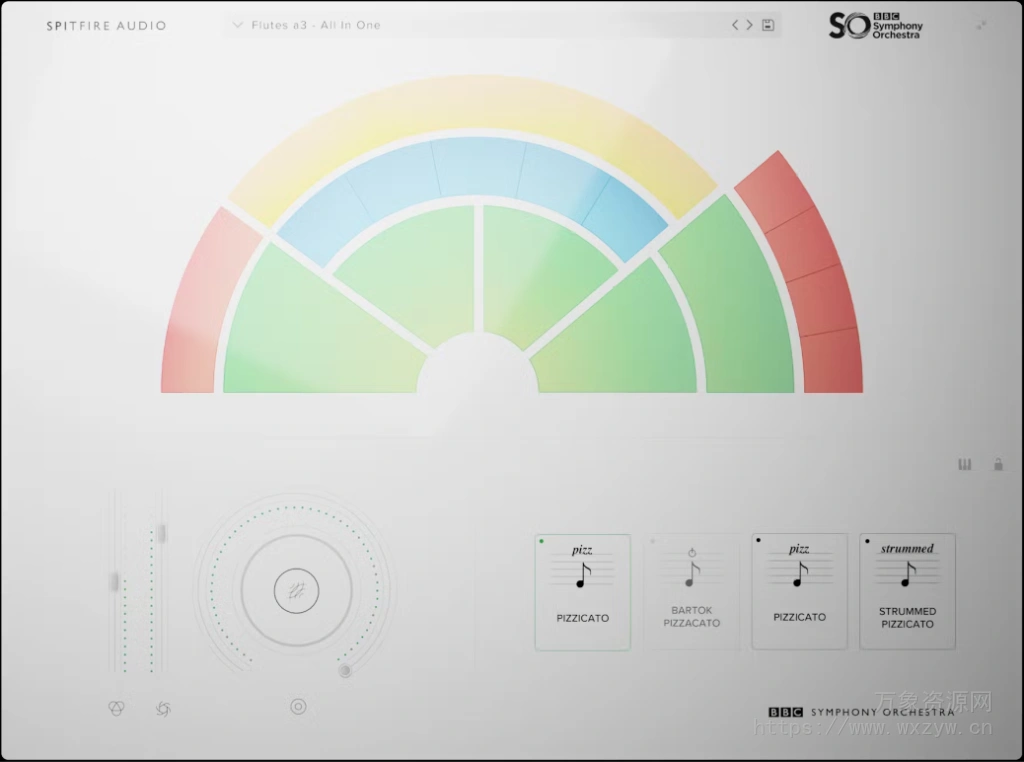The height and width of the screenshot is (762, 1024).
Task: Enable the Bartok Pizzacato articulation
Action: point(691,591)
